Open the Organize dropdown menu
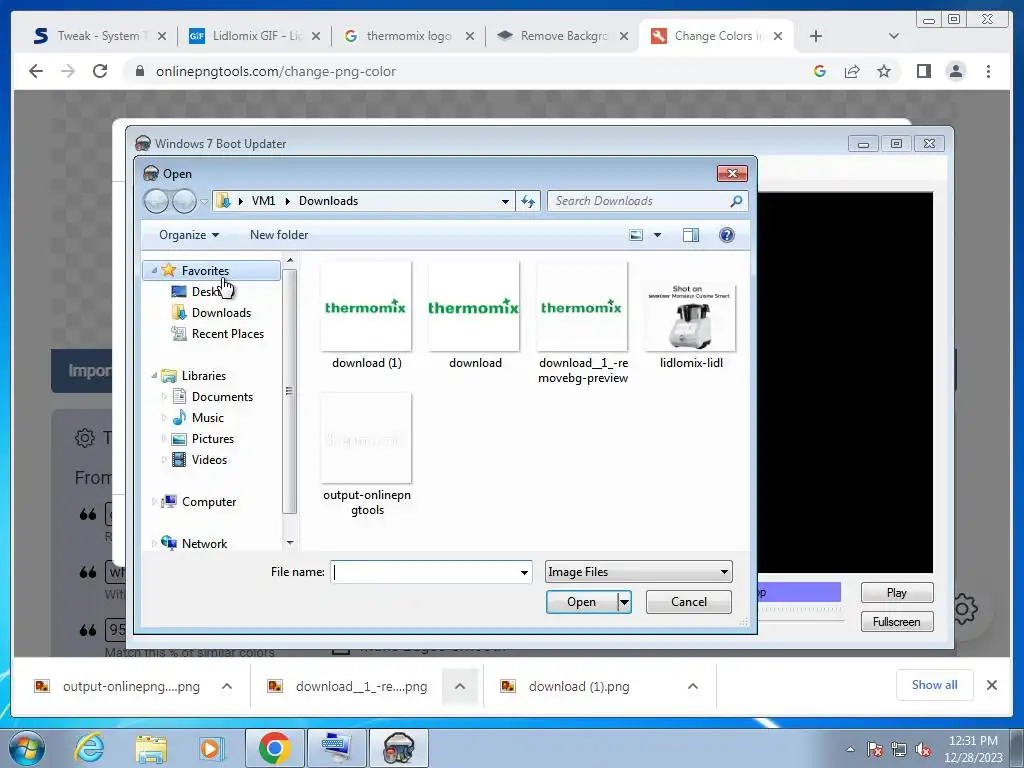This screenshot has width=1024, height=768. coord(189,235)
